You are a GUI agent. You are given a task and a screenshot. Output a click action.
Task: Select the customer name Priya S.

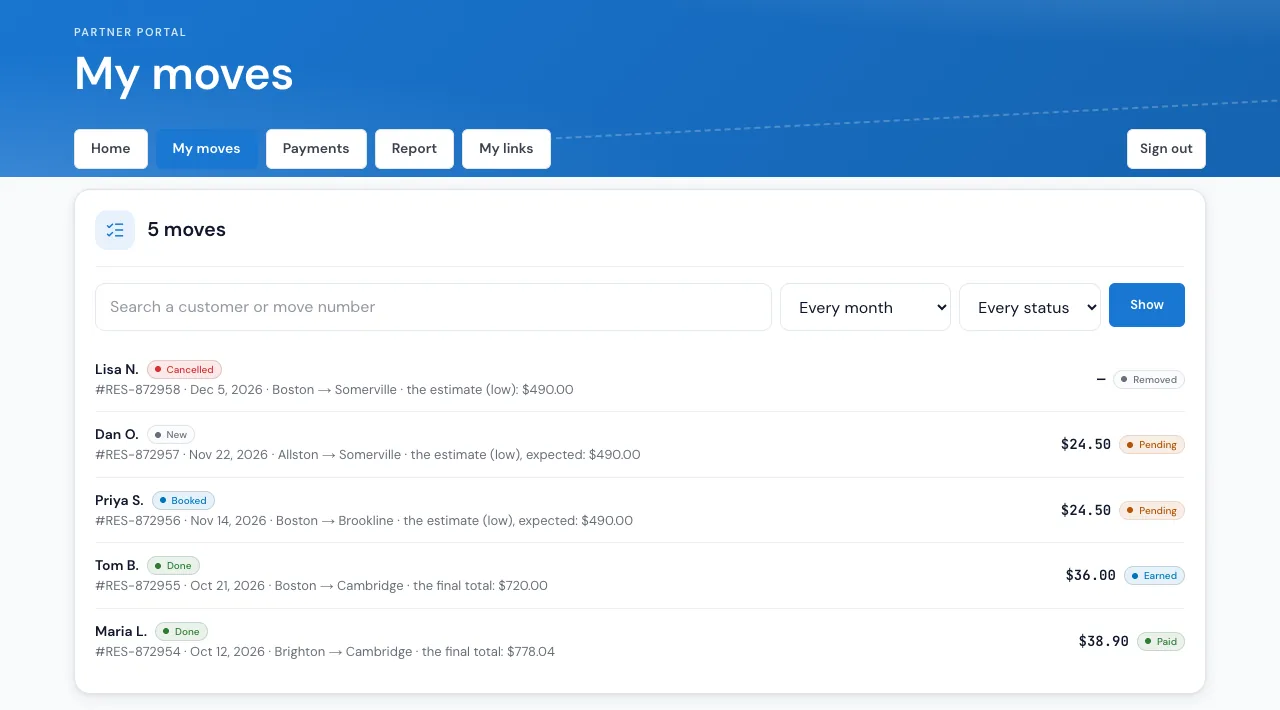point(119,500)
